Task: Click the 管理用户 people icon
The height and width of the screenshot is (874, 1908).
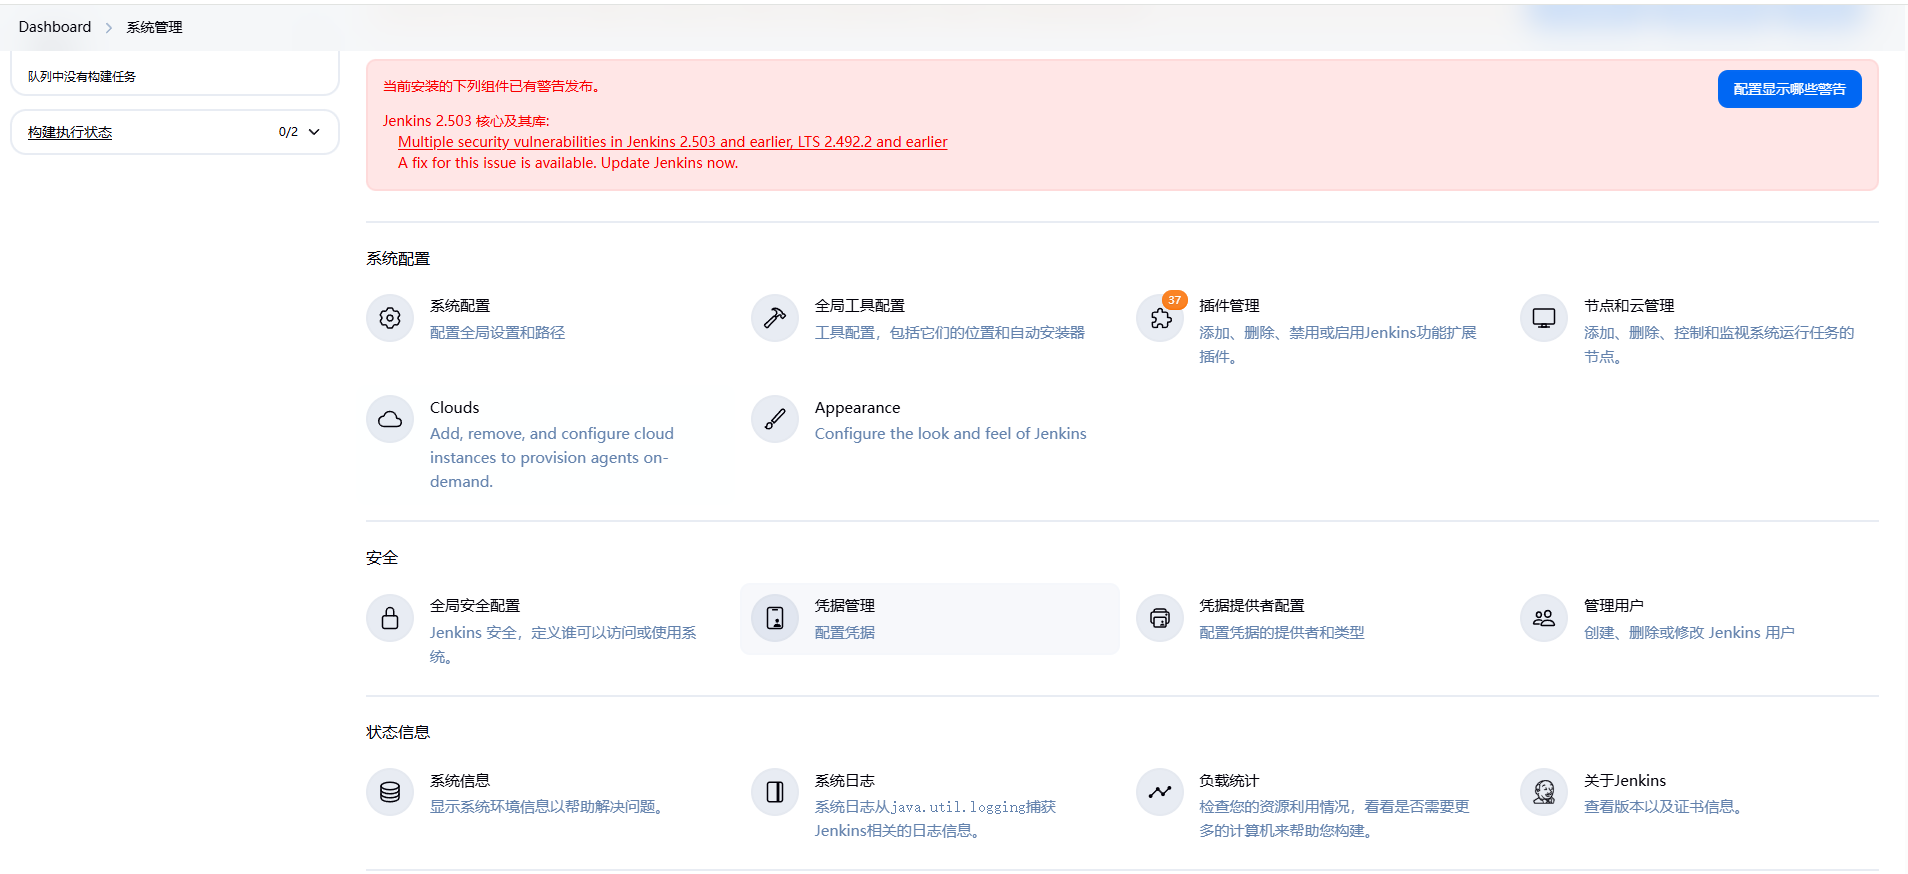Action: click(1544, 618)
